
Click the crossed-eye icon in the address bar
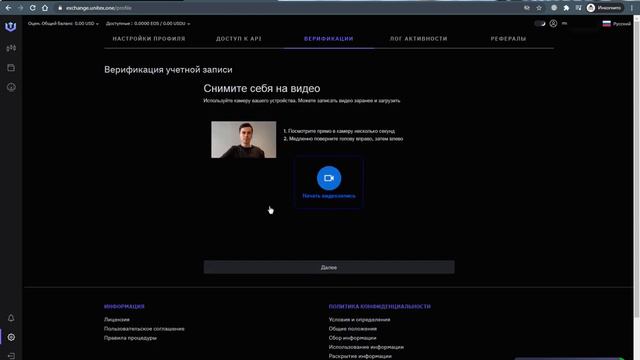(x=527, y=8)
